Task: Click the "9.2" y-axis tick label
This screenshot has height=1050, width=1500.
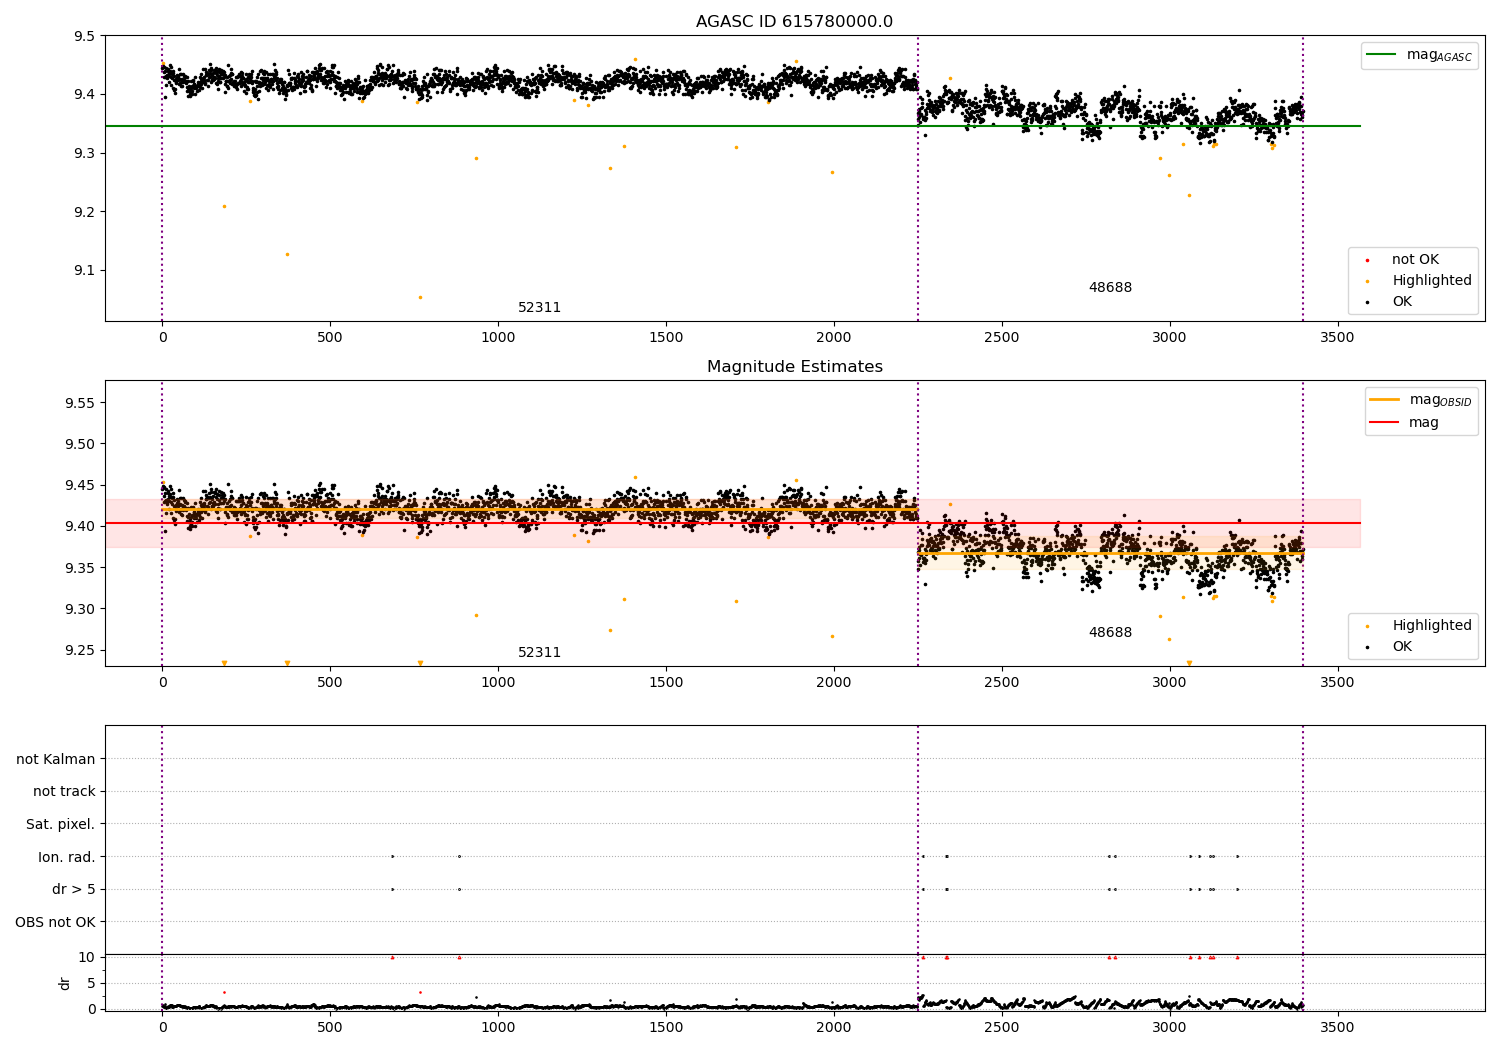Action: 86,212
